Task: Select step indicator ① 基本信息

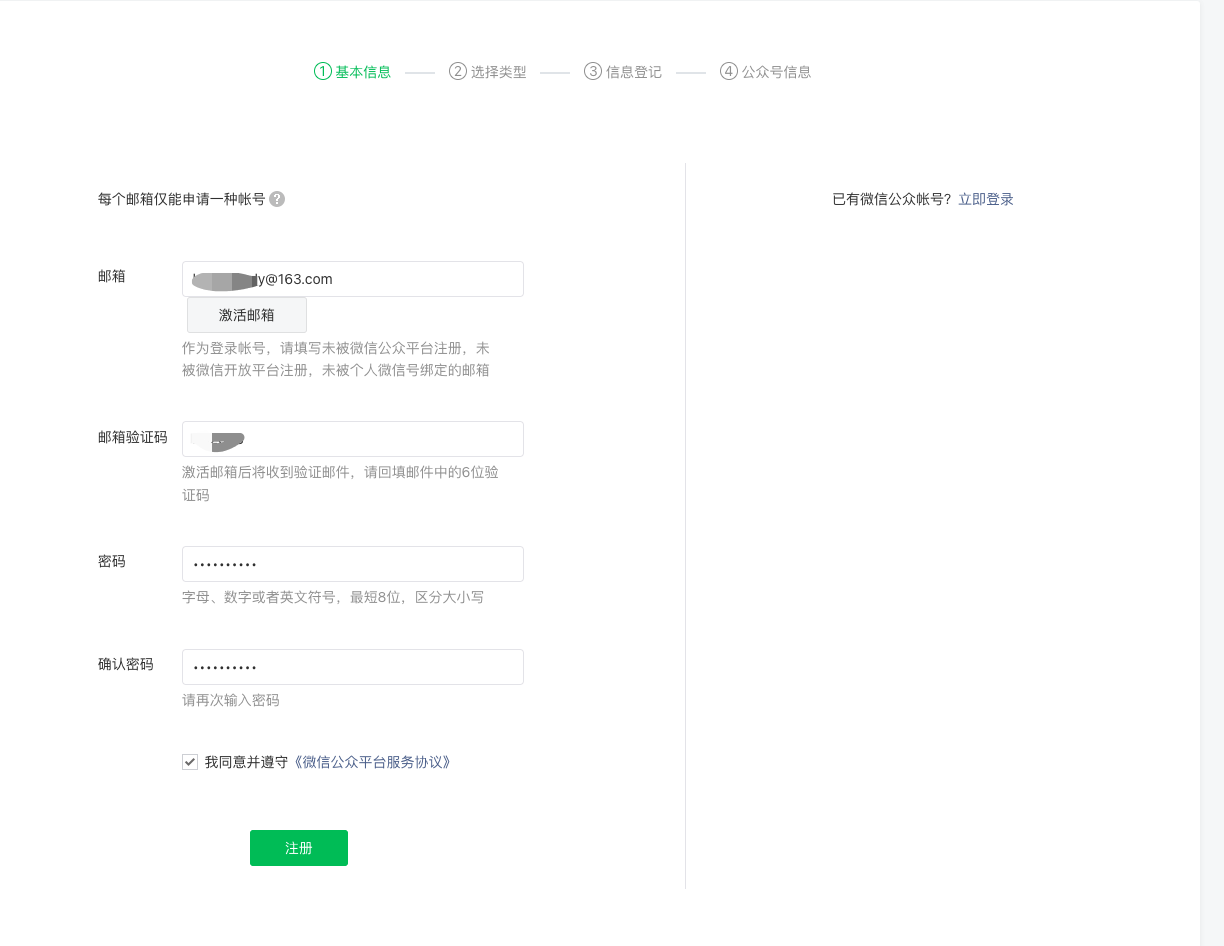Action: click(352, 71)
